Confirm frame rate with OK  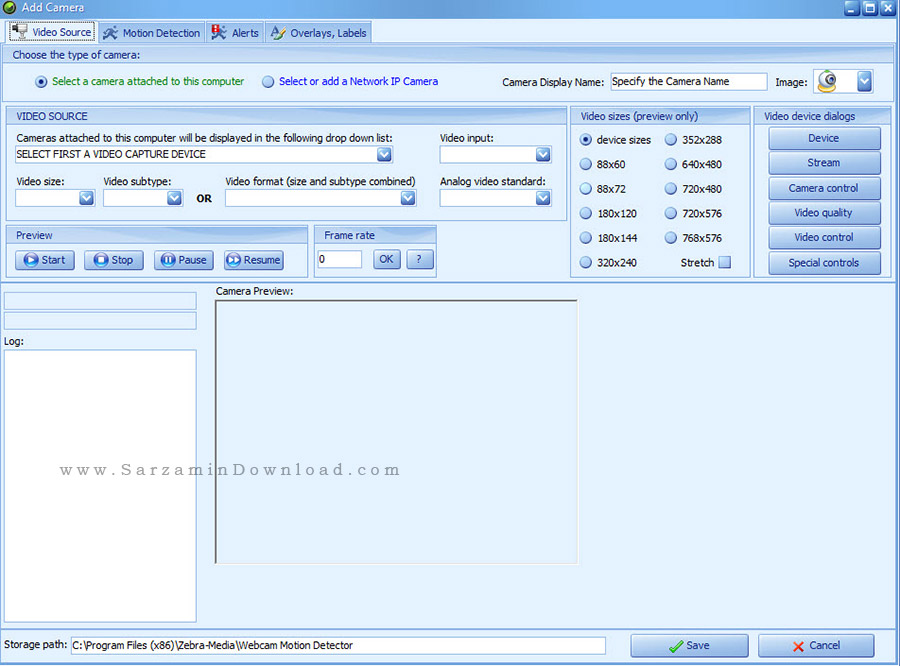[386, 259]
